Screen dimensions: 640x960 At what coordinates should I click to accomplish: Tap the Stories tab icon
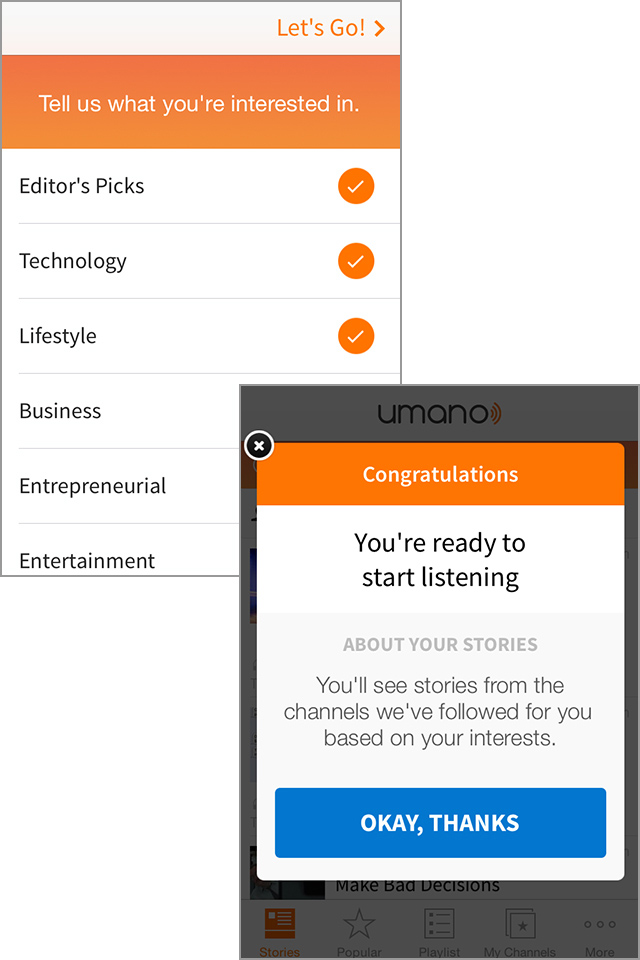(279, 923)
